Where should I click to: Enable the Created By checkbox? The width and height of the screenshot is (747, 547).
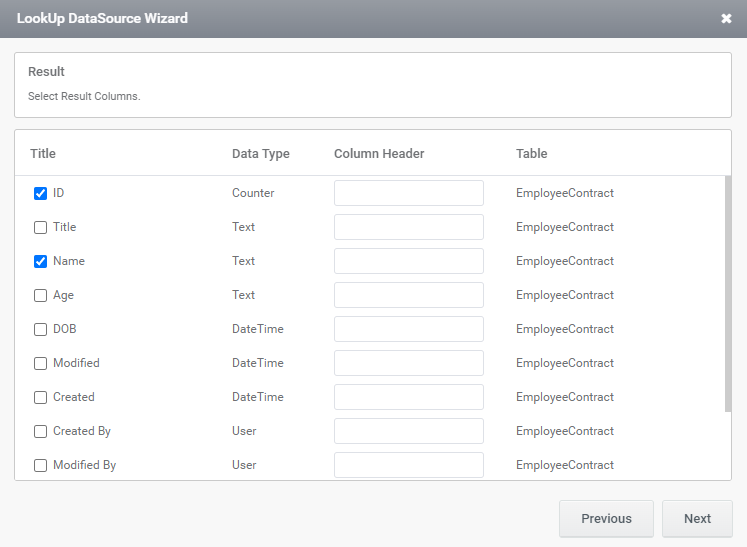tap(40, 431)
